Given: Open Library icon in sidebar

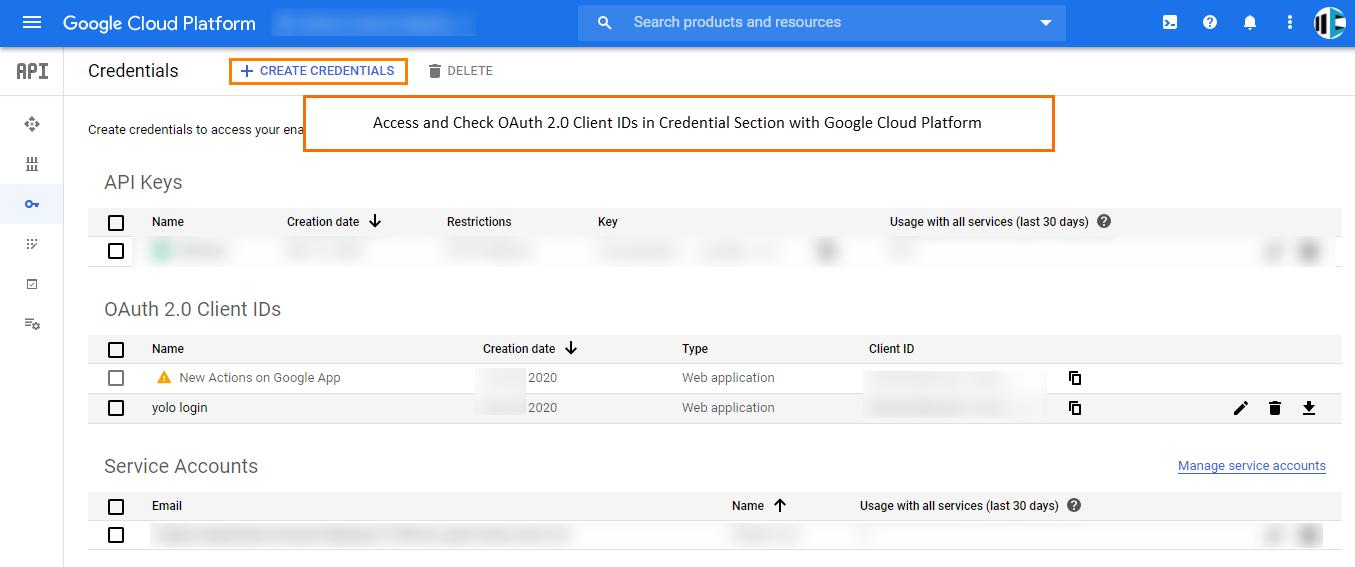Looking at the screenshot, I should pos(32,164).
